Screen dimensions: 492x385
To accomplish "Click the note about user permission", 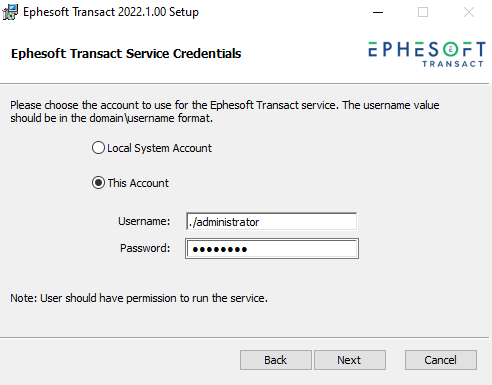I will tap(139, 298).
